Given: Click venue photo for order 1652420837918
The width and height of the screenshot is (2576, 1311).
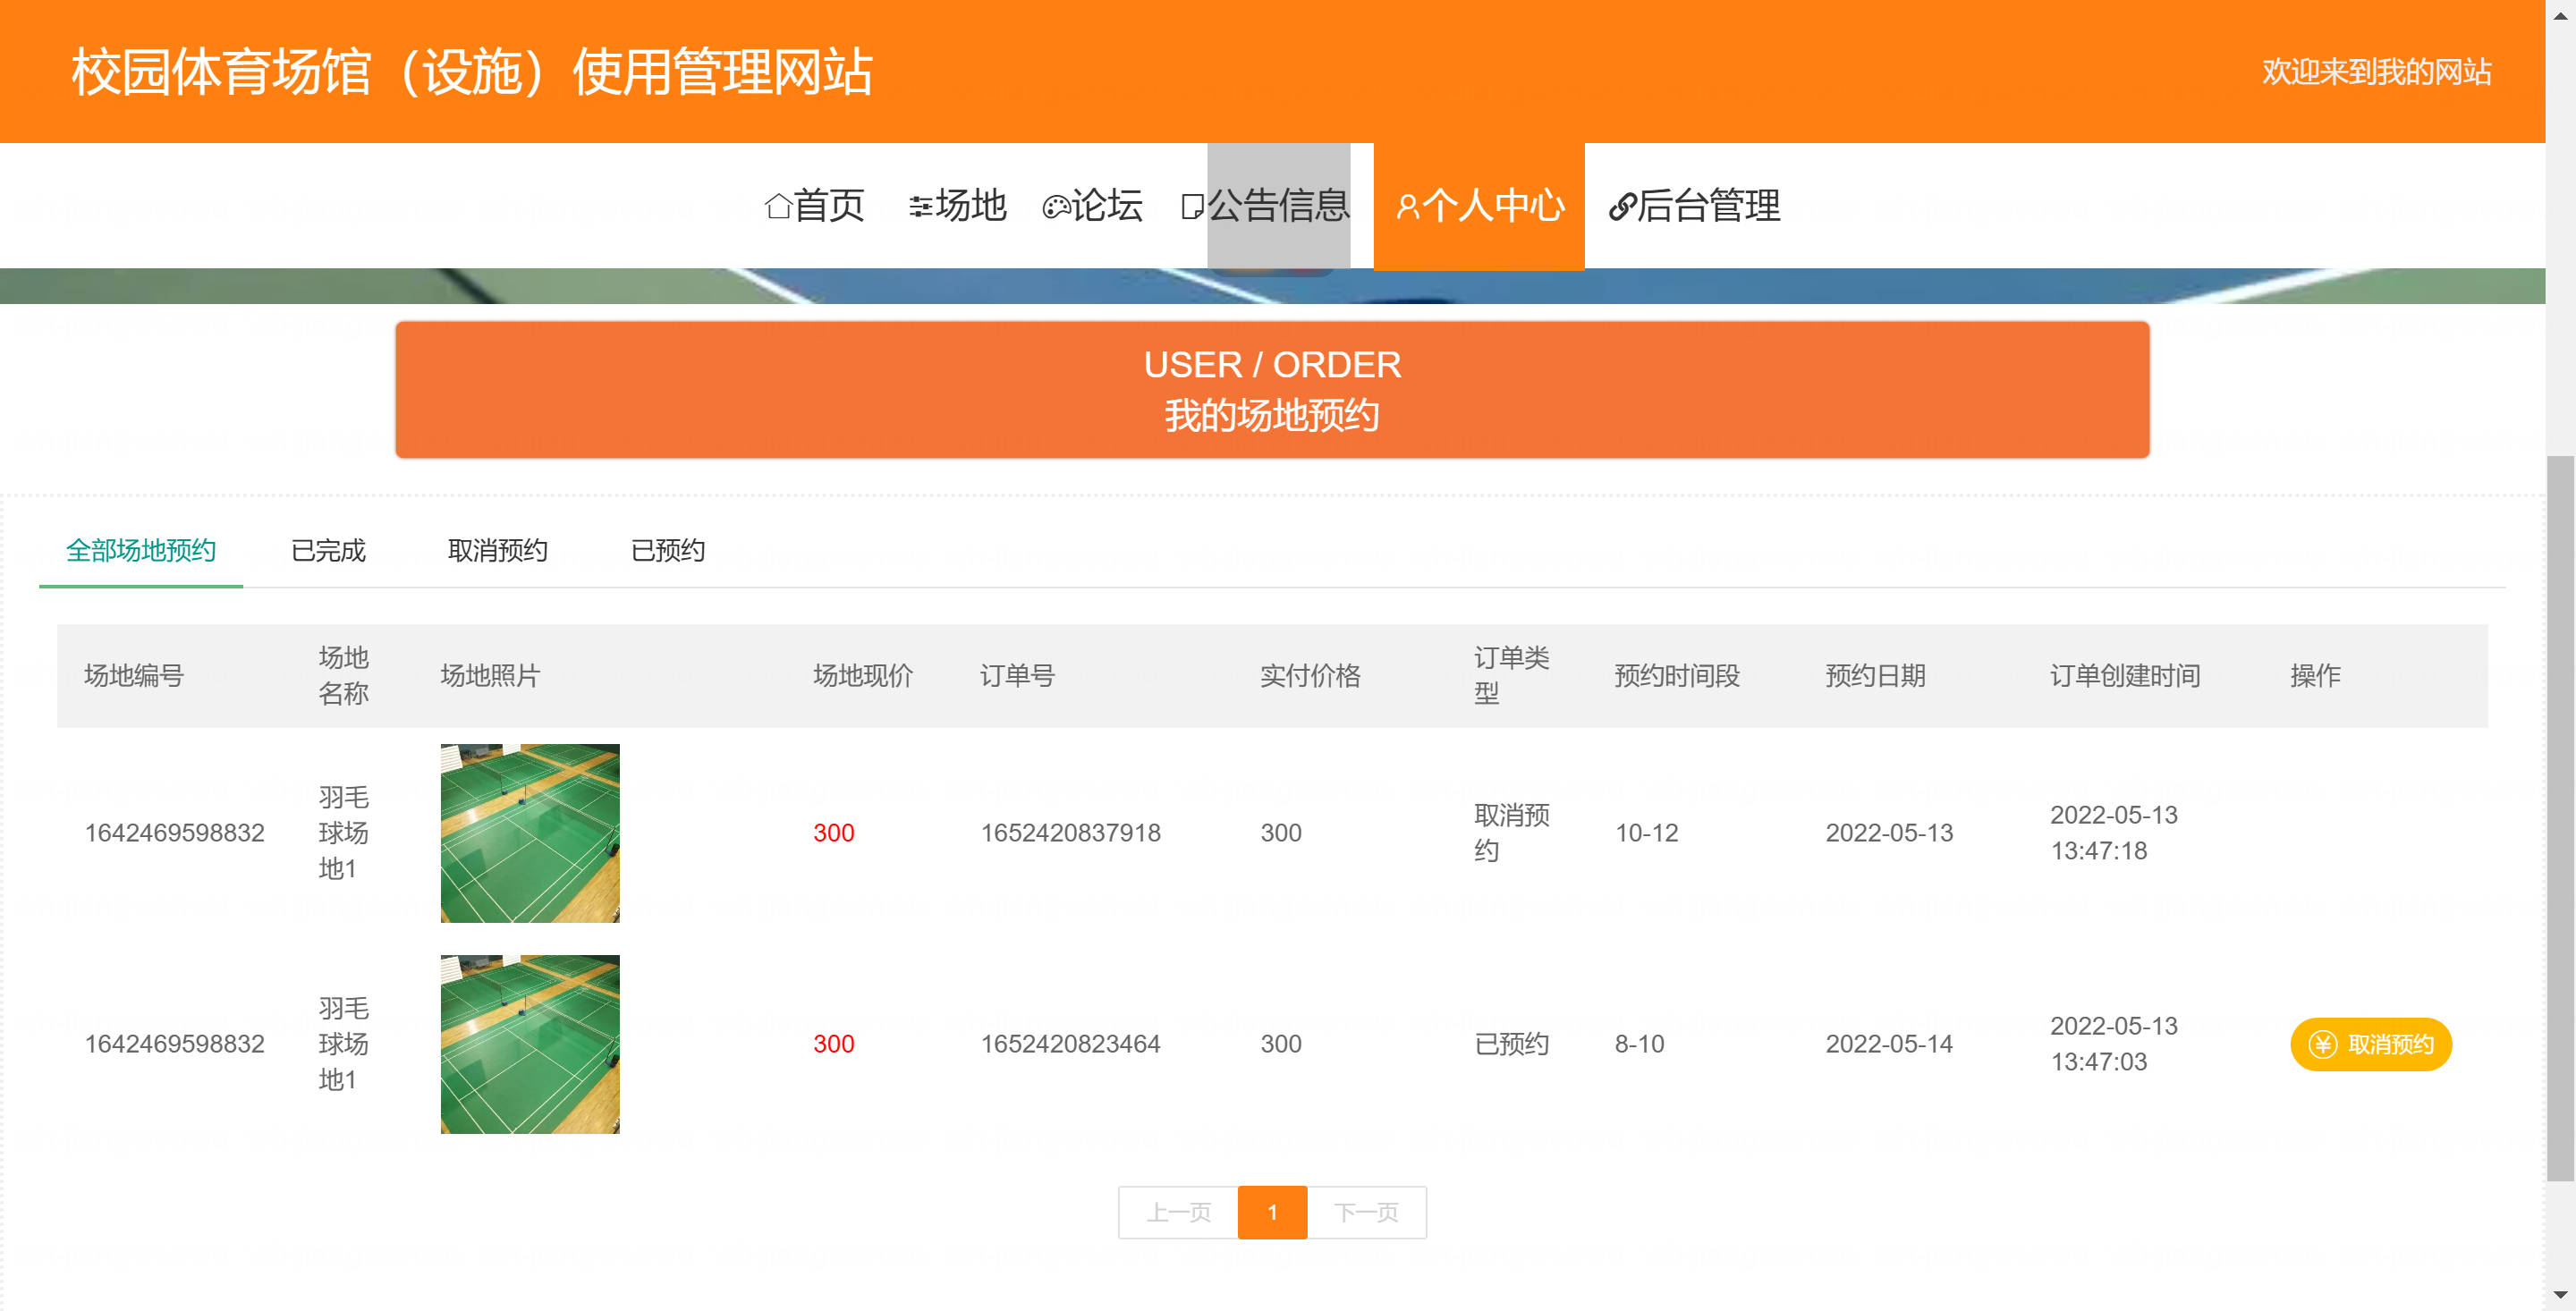Looking at the screenshot, I should click(530, 833).
